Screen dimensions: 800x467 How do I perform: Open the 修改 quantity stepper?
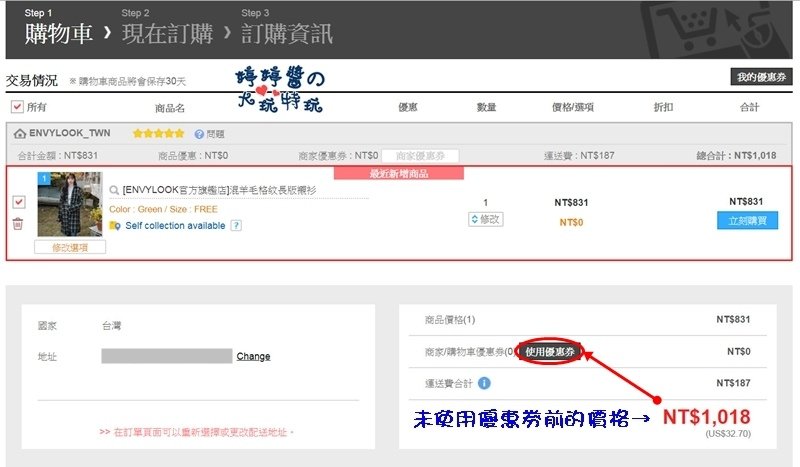tap(486, 219)
